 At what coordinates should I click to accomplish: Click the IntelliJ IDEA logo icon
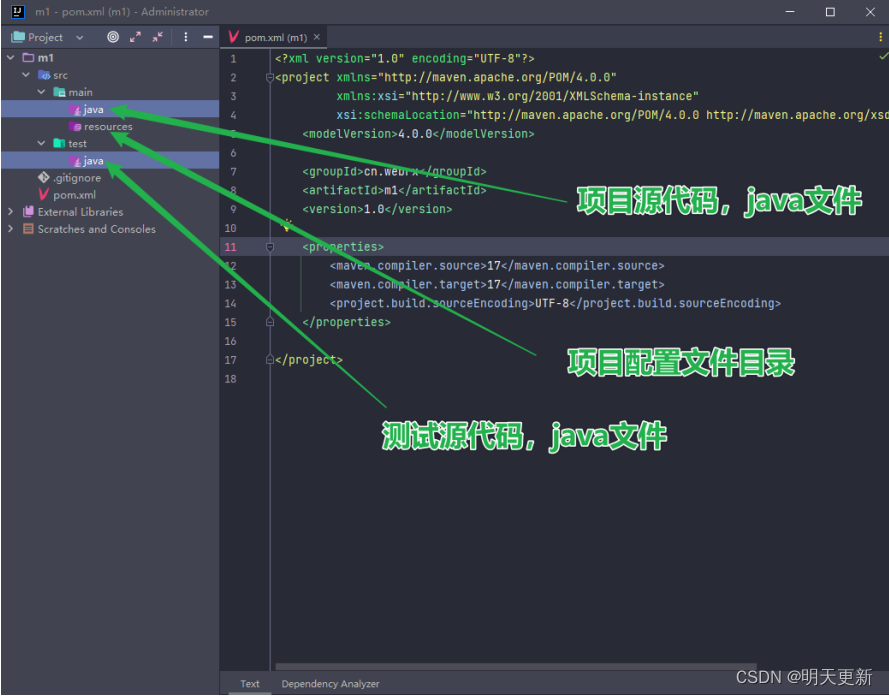[x=18, y=12]
